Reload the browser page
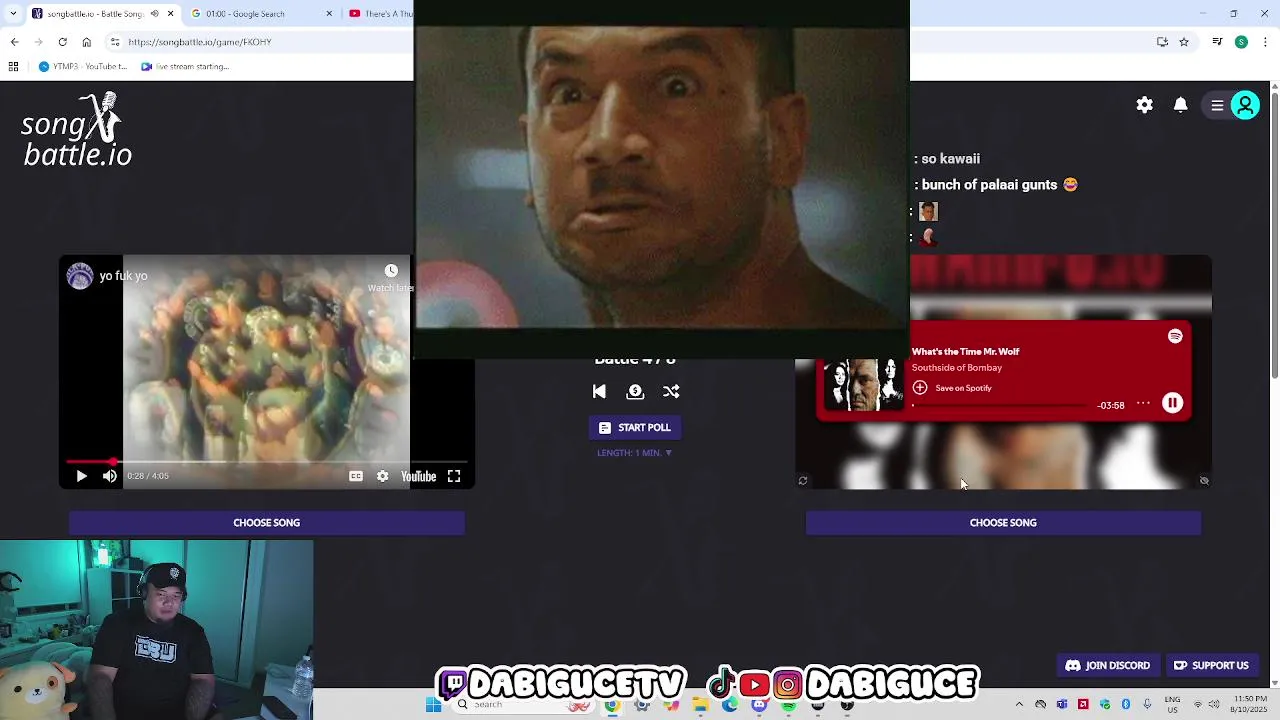The height and width of the screenshot is (720, 1280). (62, 42)
